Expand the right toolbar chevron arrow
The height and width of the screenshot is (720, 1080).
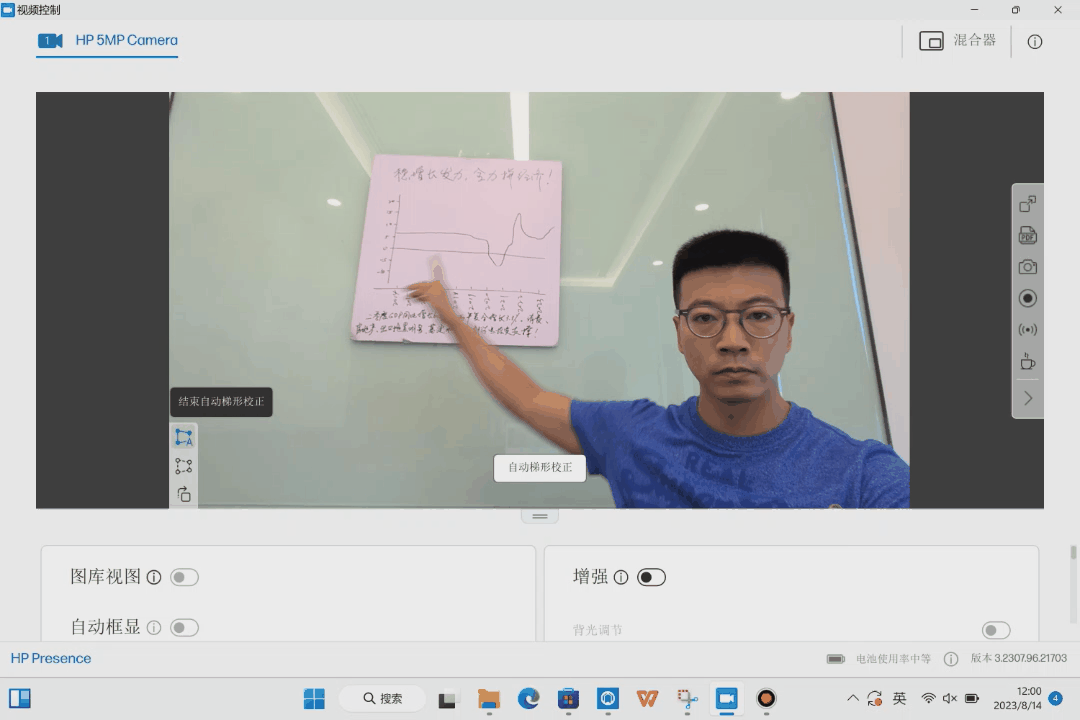tap(1027, 398)
